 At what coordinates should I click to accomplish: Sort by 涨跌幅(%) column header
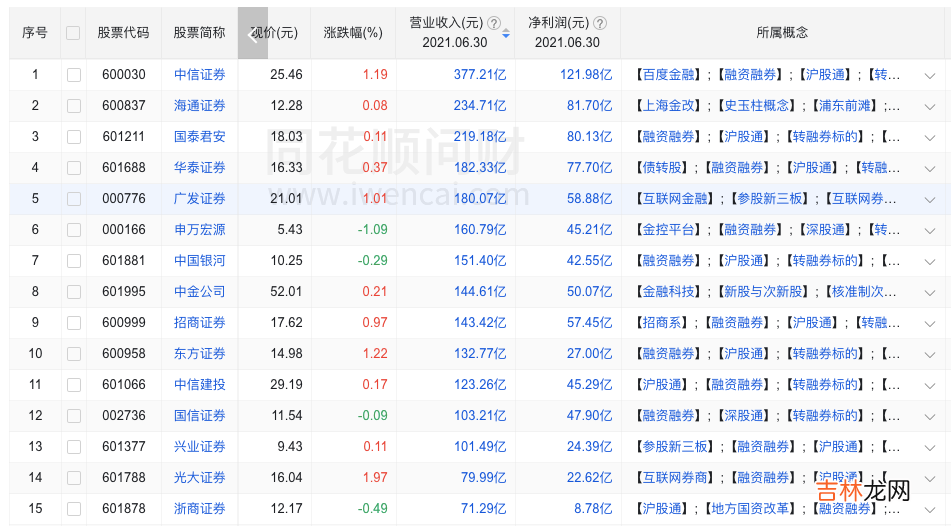[353, 33]
